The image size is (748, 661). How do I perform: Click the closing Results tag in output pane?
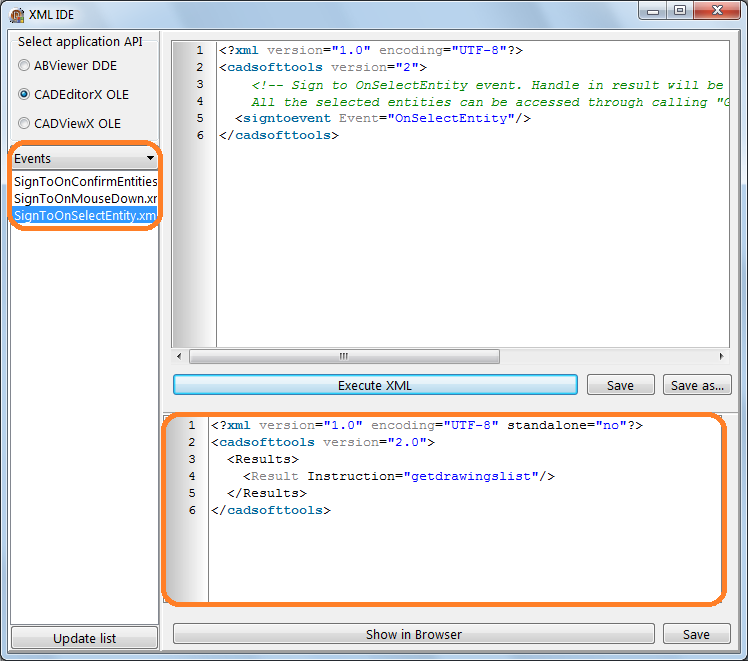(x=267, y=493)
